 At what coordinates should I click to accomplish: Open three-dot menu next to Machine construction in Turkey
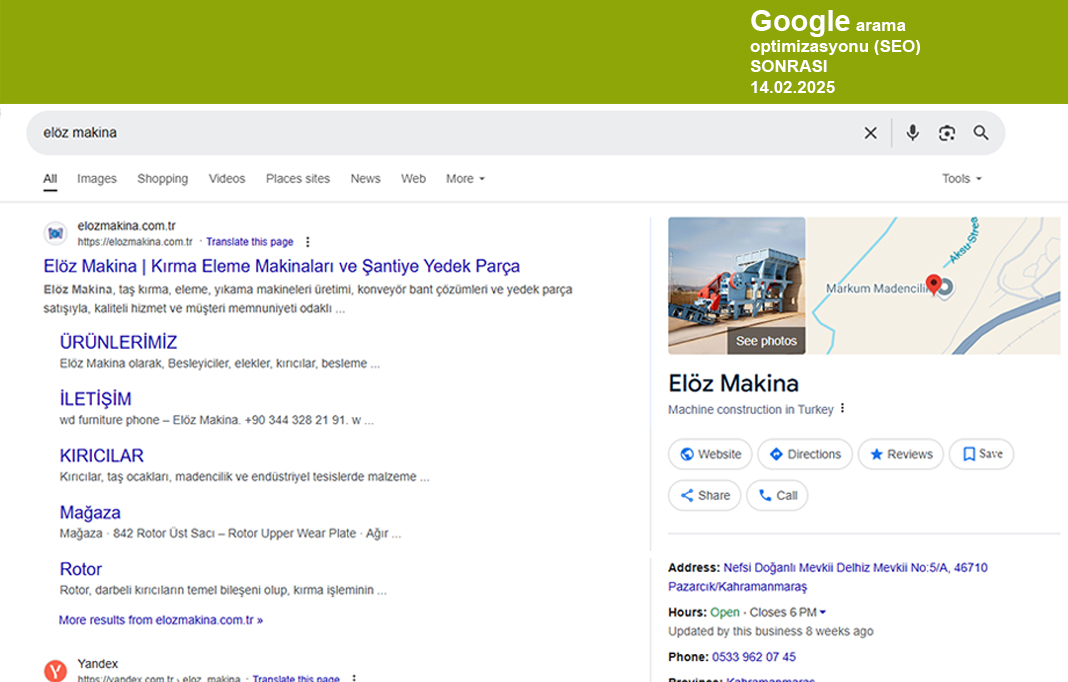point(843,408)
